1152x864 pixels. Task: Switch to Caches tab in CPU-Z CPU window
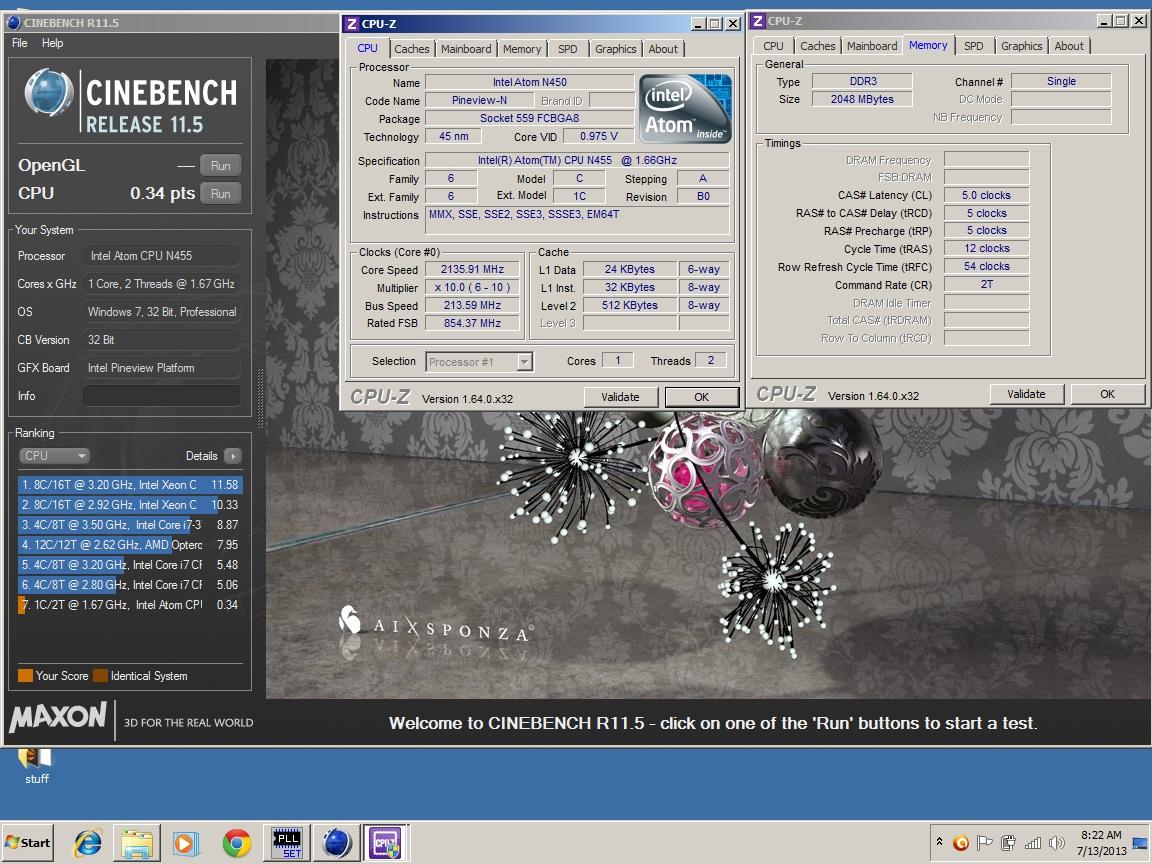point(411,48)
